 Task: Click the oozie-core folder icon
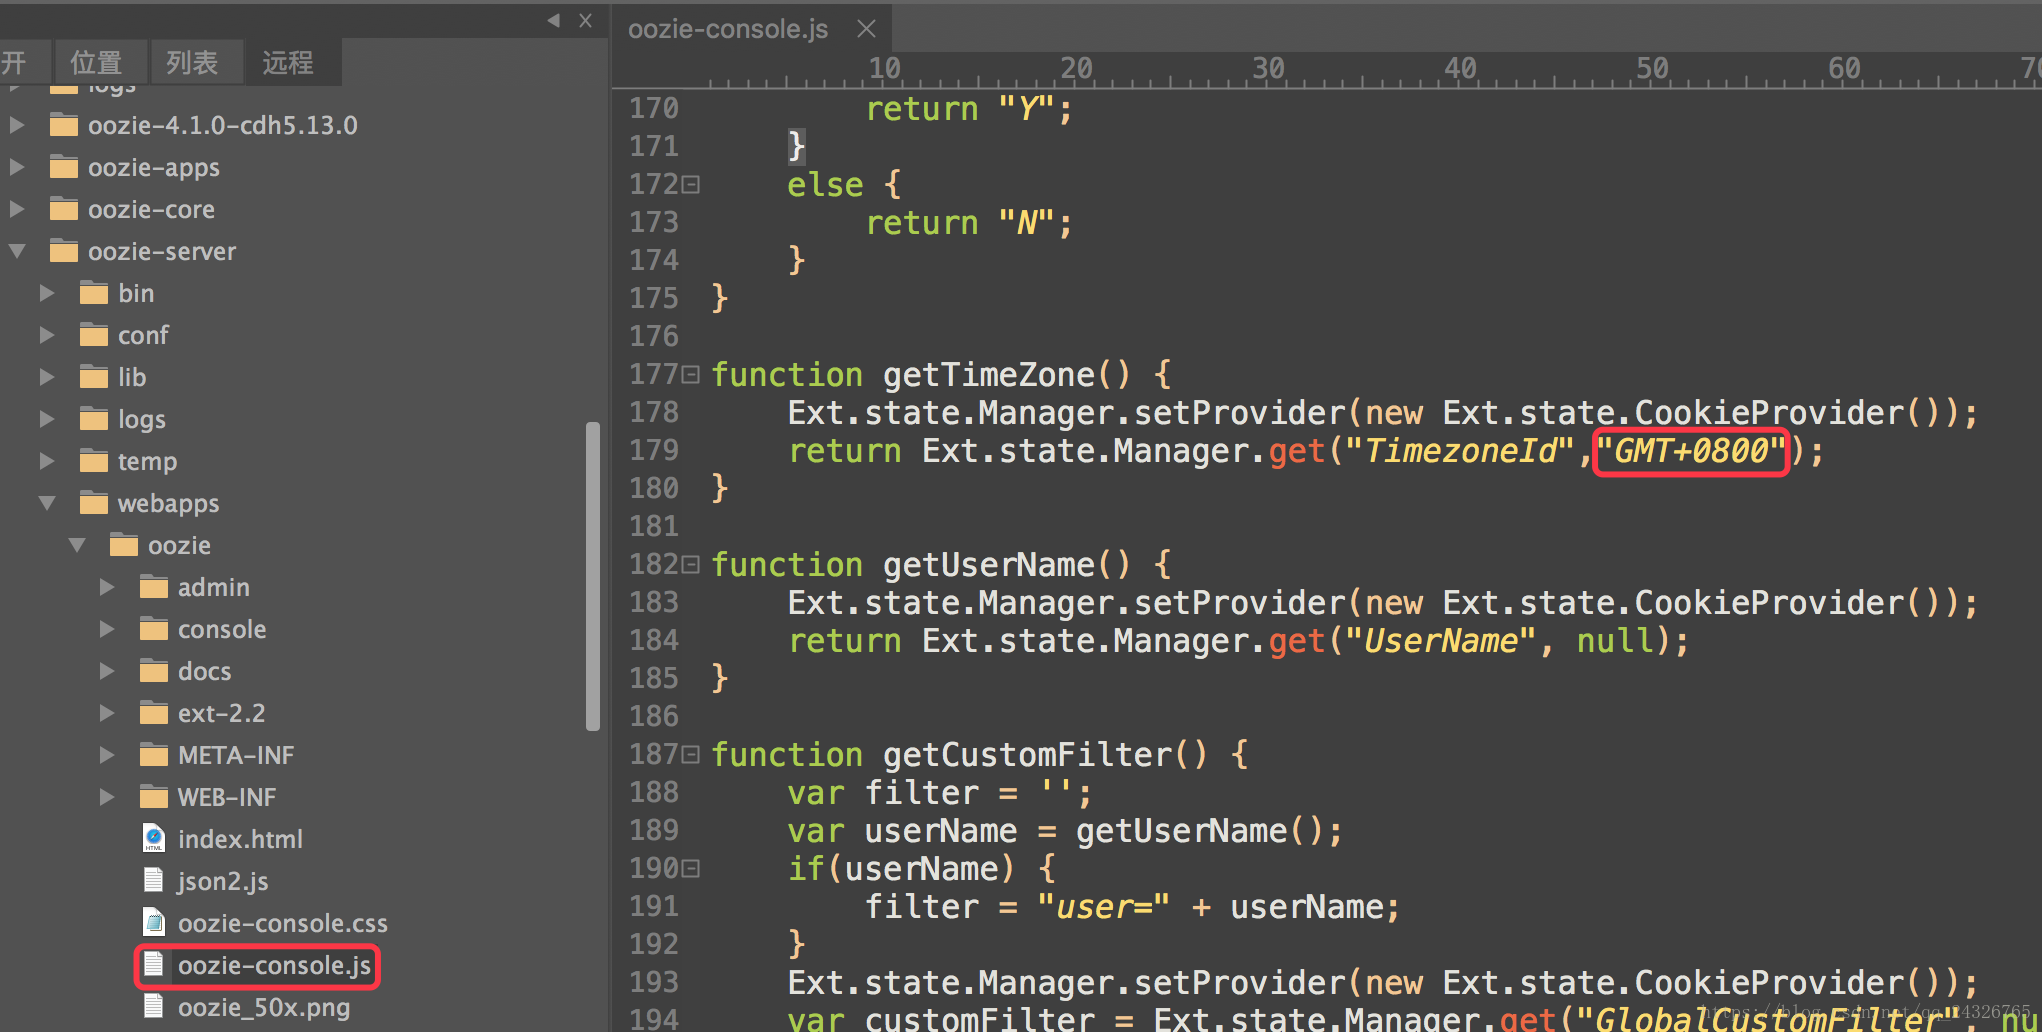click(64, 209)
